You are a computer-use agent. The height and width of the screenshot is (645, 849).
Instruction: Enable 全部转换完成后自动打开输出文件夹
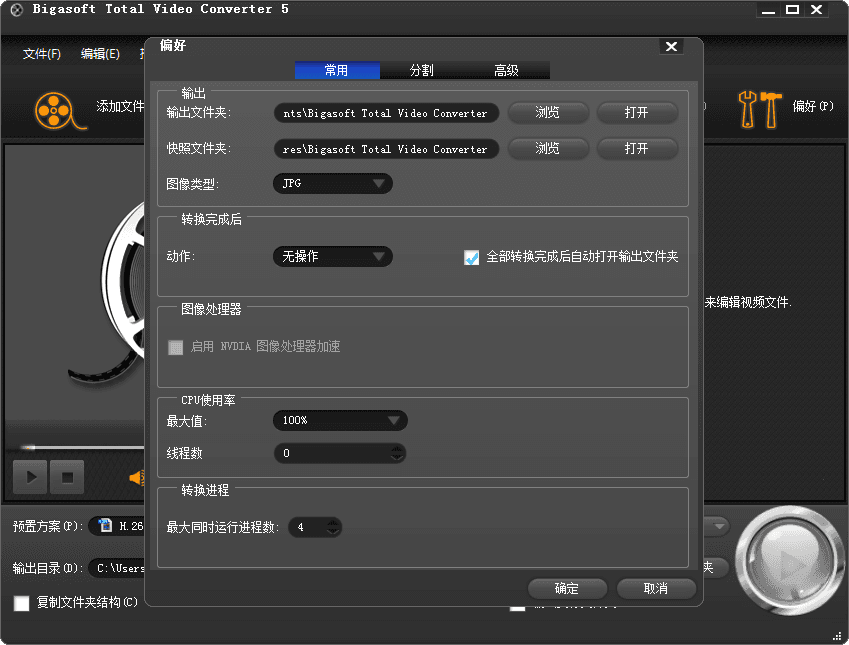point(471,257)
